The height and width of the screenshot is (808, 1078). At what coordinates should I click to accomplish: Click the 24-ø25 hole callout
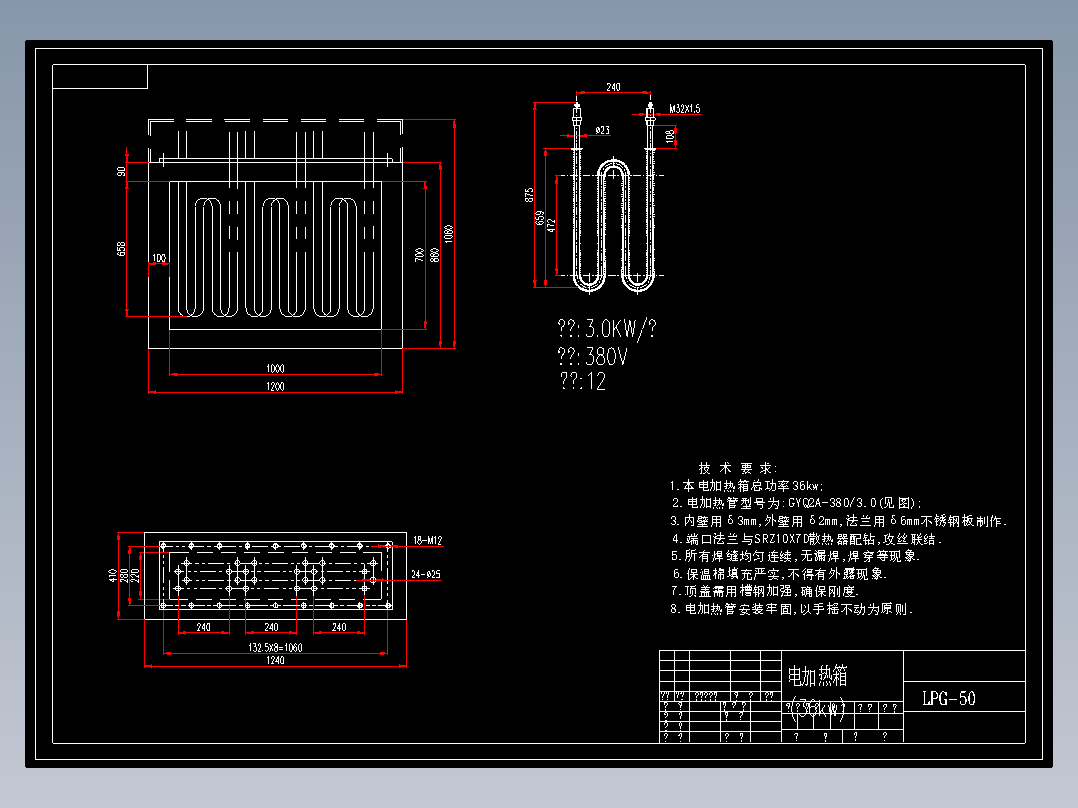click(x=426, y=574)
